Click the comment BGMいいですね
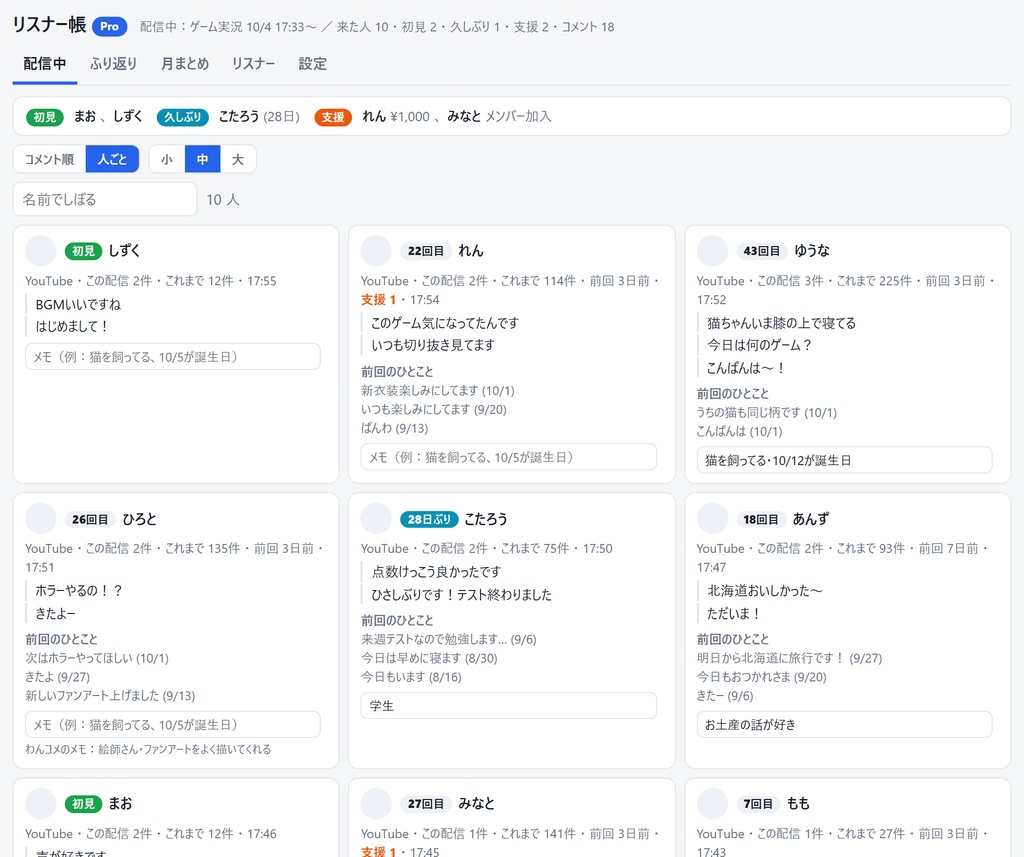The height and width of the screenshot is (857, 1024). (x=78, y=304)
